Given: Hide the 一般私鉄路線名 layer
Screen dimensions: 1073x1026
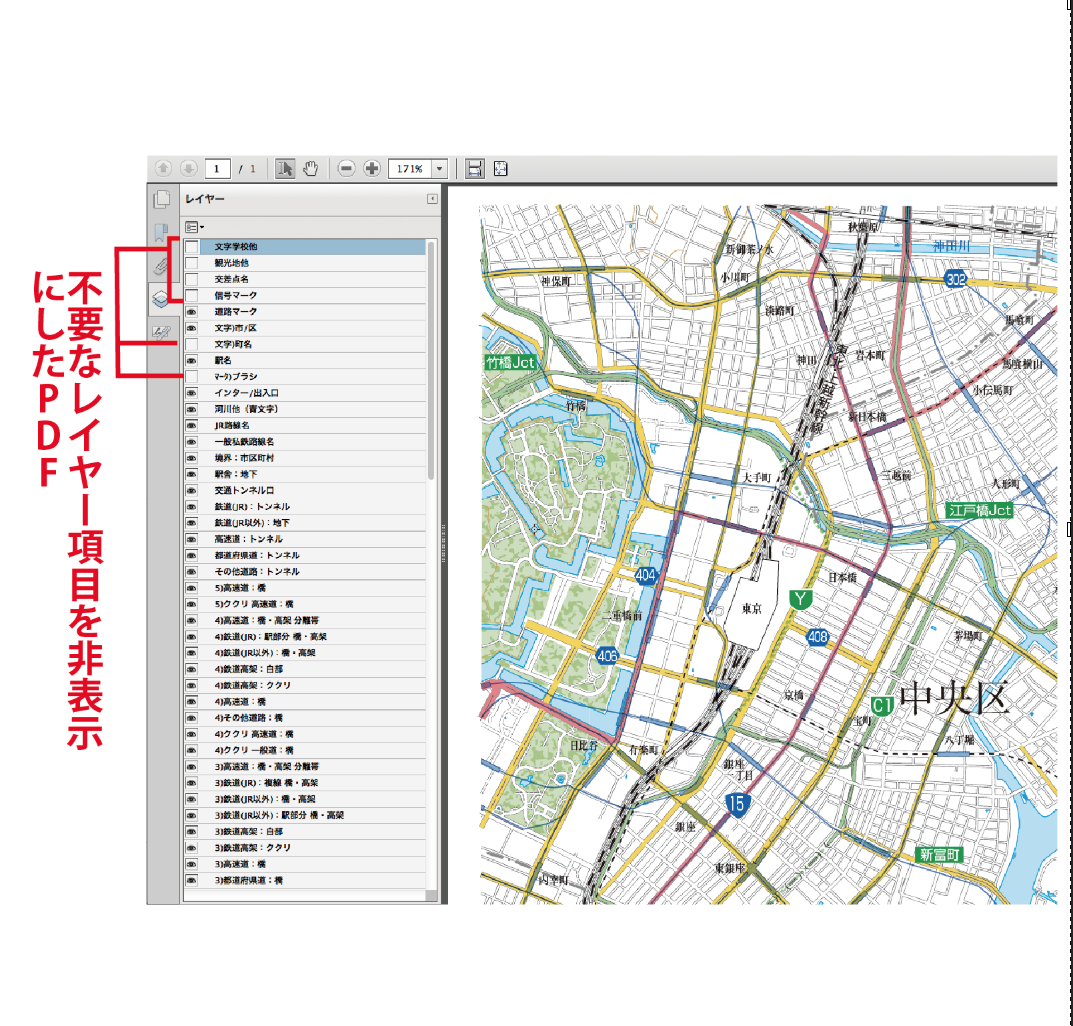Looking at the screenshot, I should pyautogui.click(x=192, y=441).
